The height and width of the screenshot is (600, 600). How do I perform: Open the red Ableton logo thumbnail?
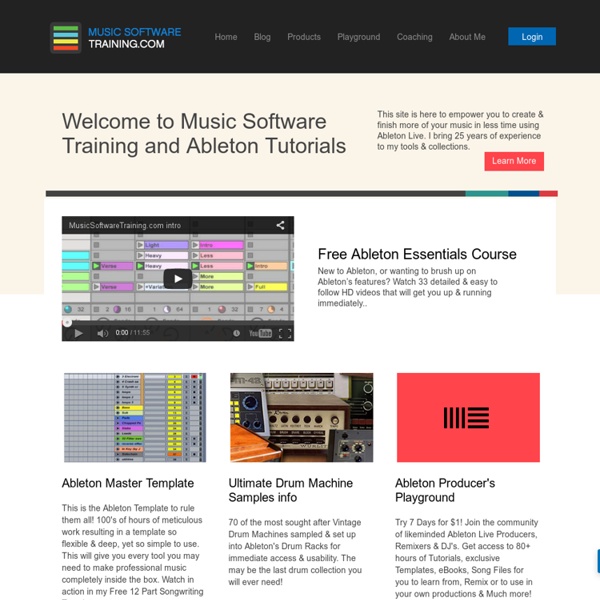coord(468,417)
